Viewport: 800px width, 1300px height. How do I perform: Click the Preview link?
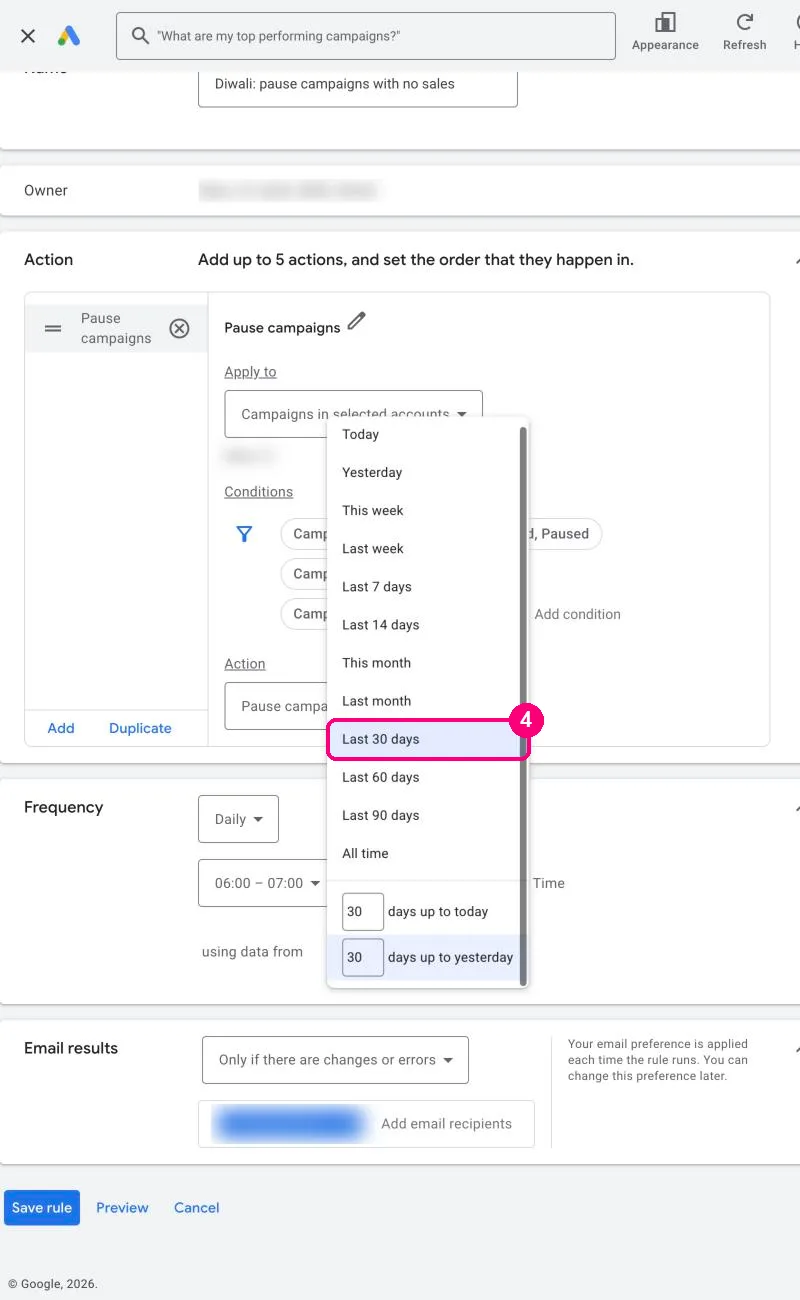point(122,1208)
